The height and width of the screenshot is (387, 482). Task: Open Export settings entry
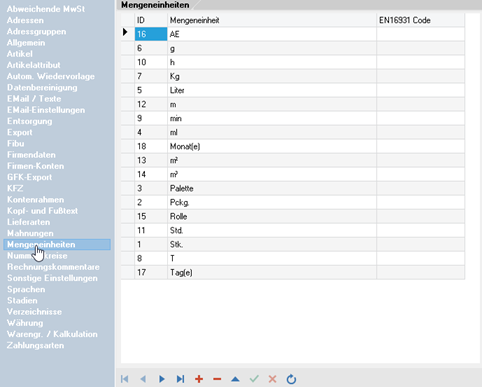coord(20,132)
